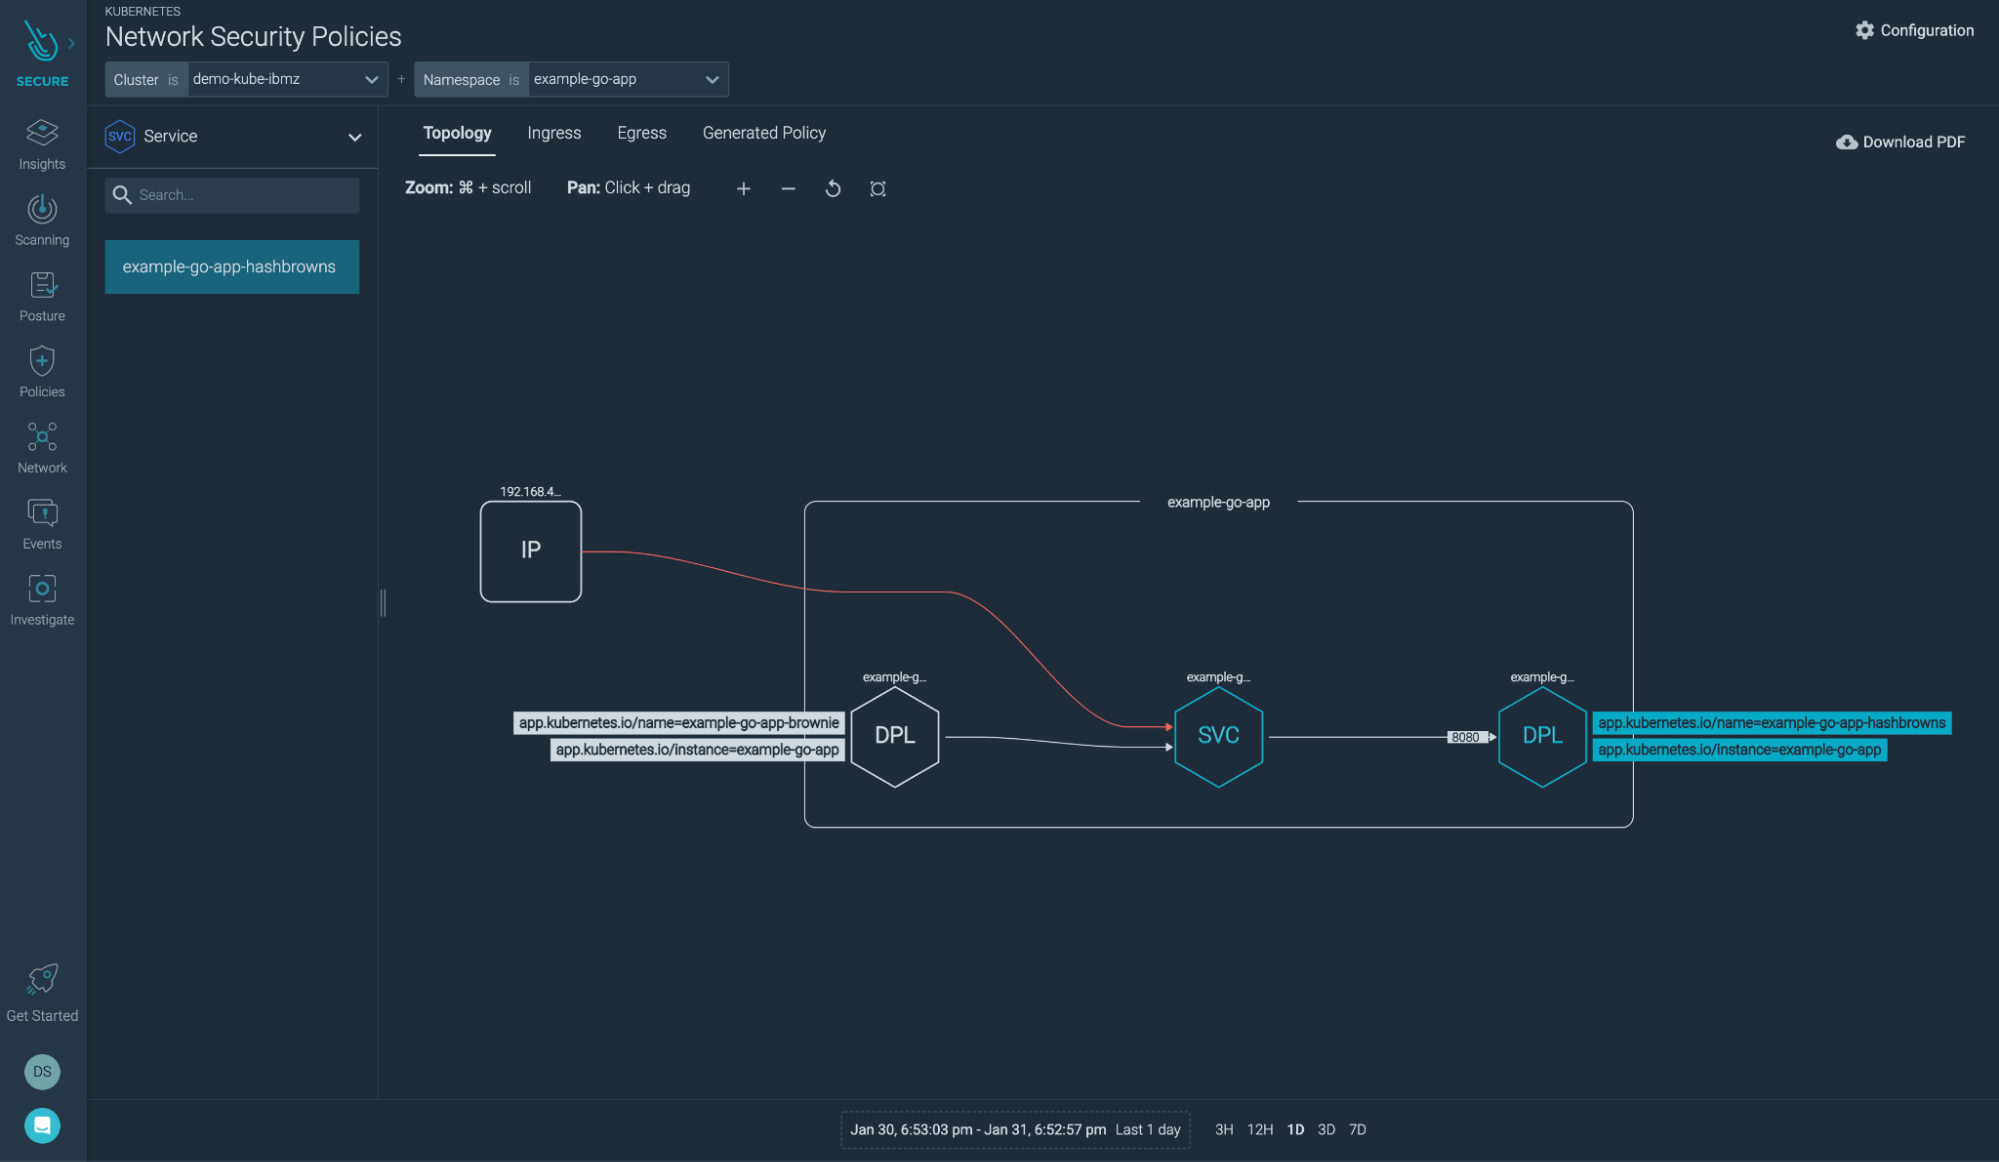Click Download PDF button
This screenshot has width=1999, height=1162.
point(1900,142)
